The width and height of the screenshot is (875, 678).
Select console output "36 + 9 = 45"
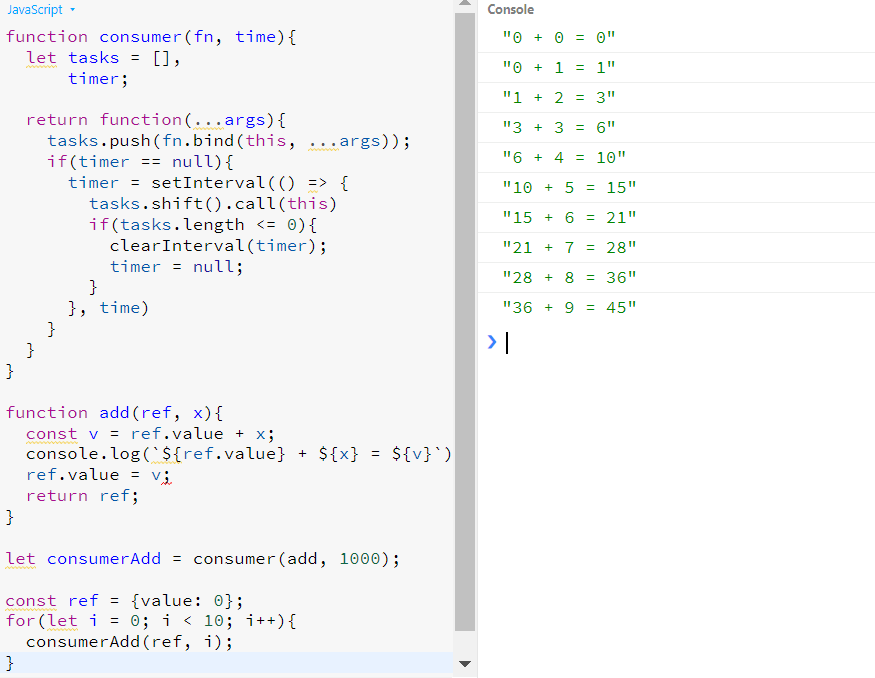coord(569,308)
